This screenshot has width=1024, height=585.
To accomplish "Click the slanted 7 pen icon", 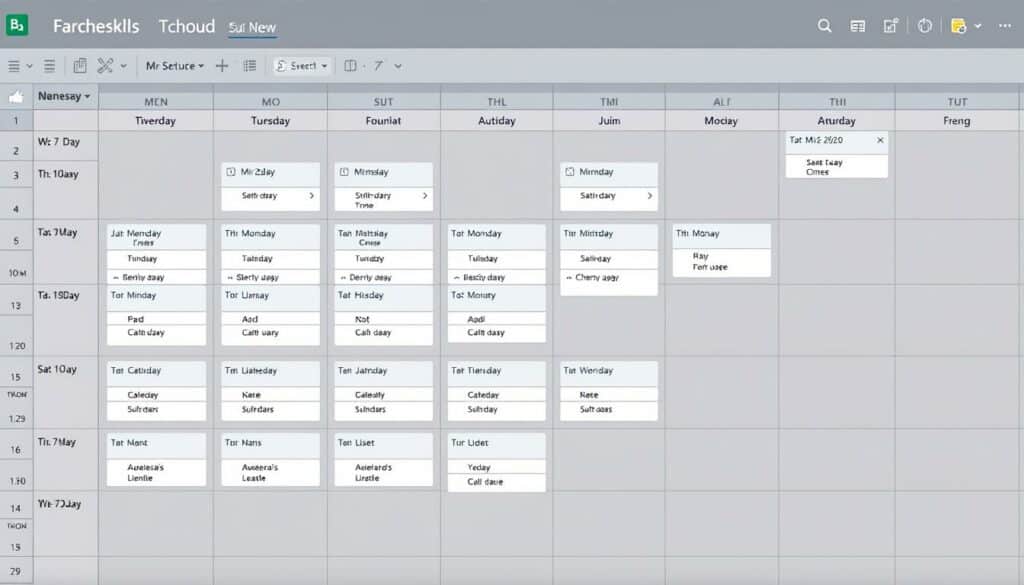I will [378, 66].
